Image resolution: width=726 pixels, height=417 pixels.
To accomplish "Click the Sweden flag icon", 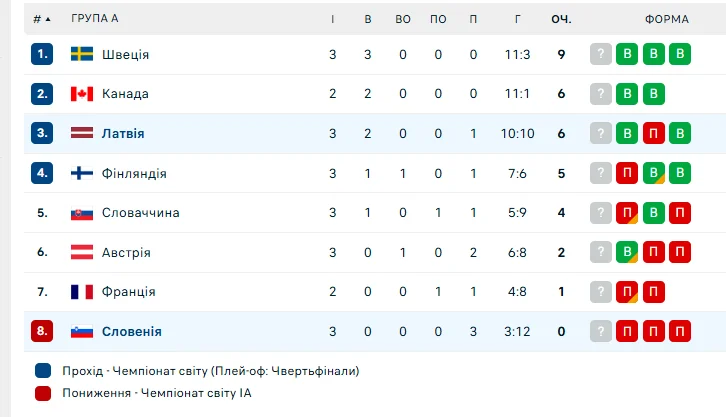I will pyautogui.click(x=82, y=54).
